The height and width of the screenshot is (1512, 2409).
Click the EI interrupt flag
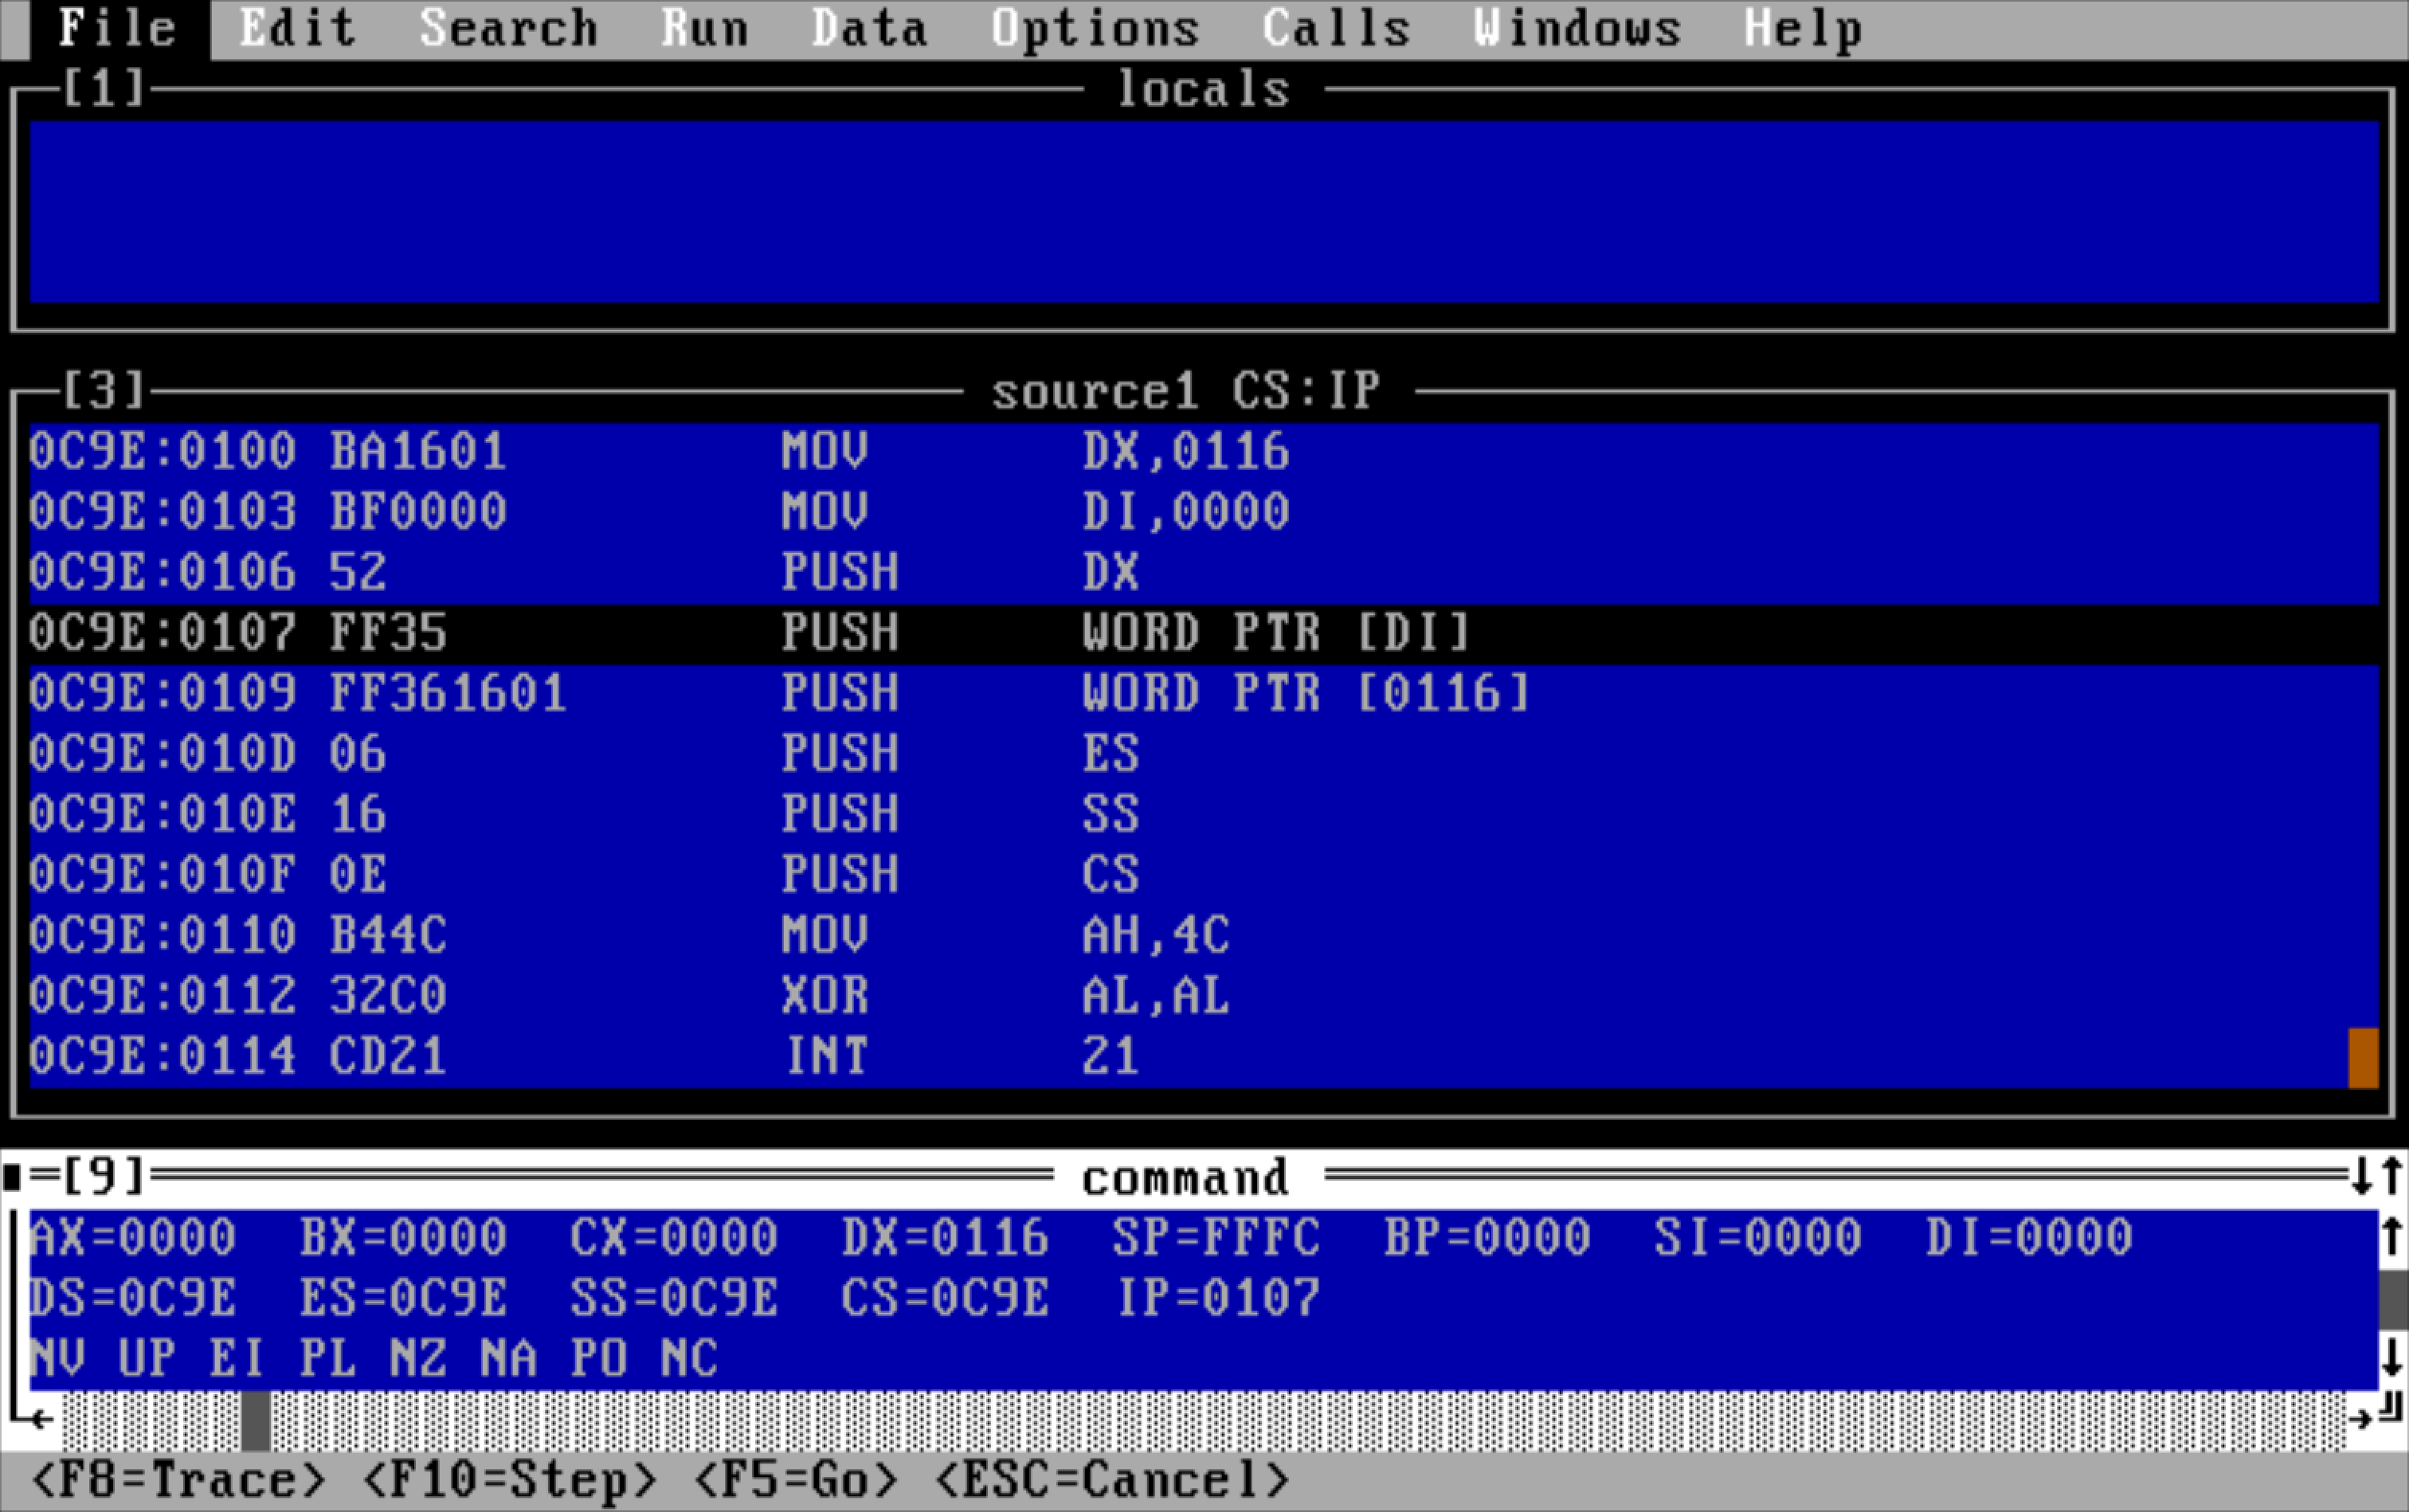click(238, 1359)
